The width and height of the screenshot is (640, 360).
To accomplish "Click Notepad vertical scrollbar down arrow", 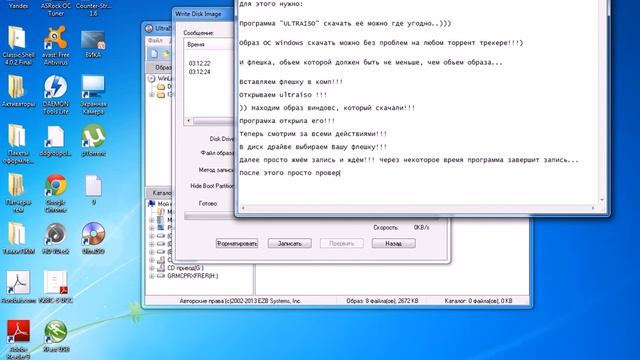I will coord(602,200).
